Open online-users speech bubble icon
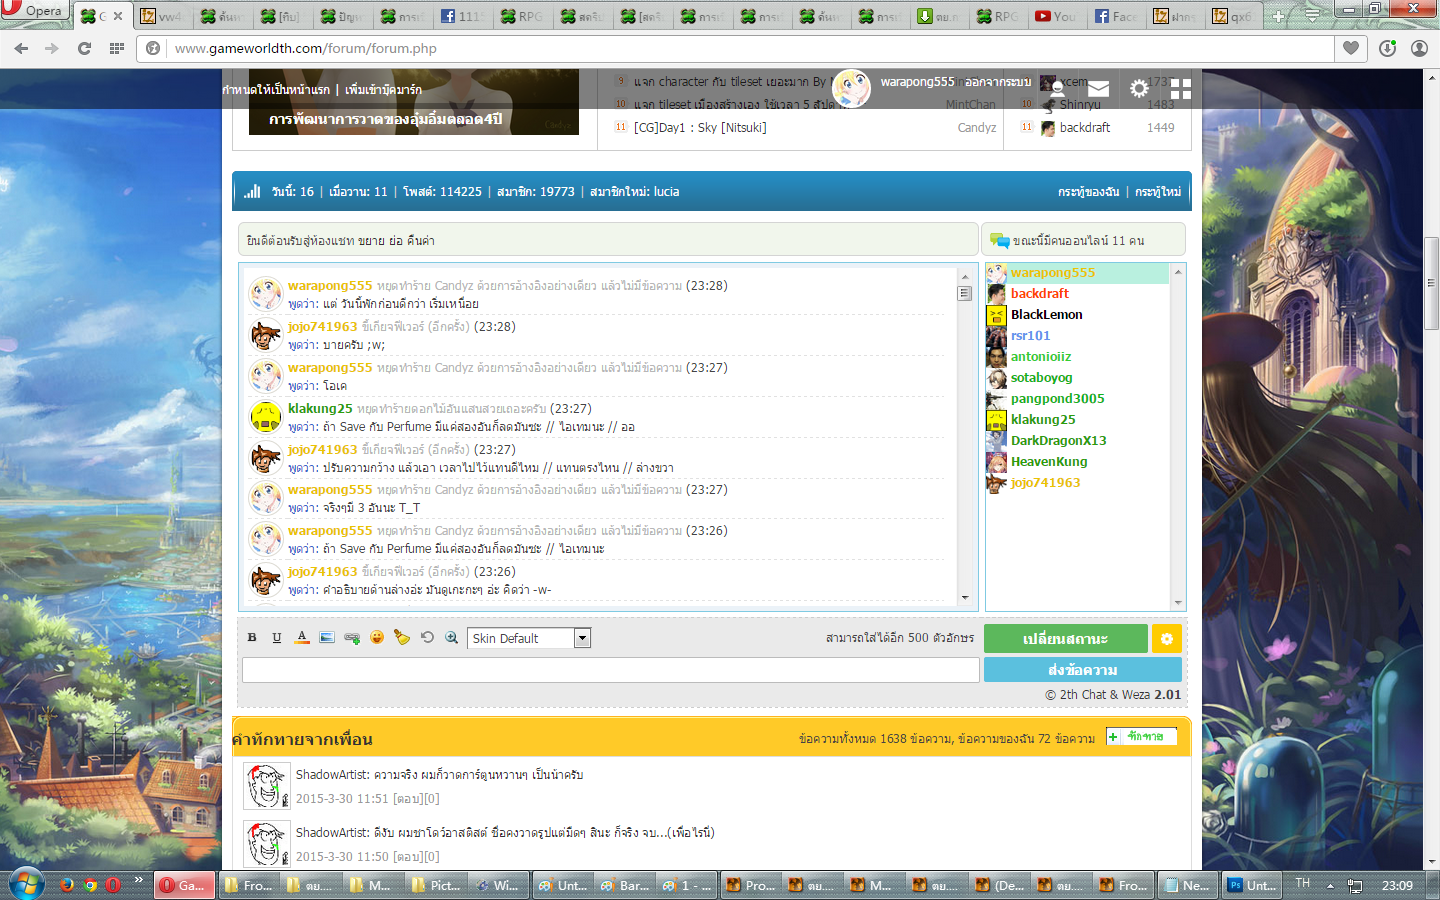This screenshot has width=1440, height=900. (999, 240)
